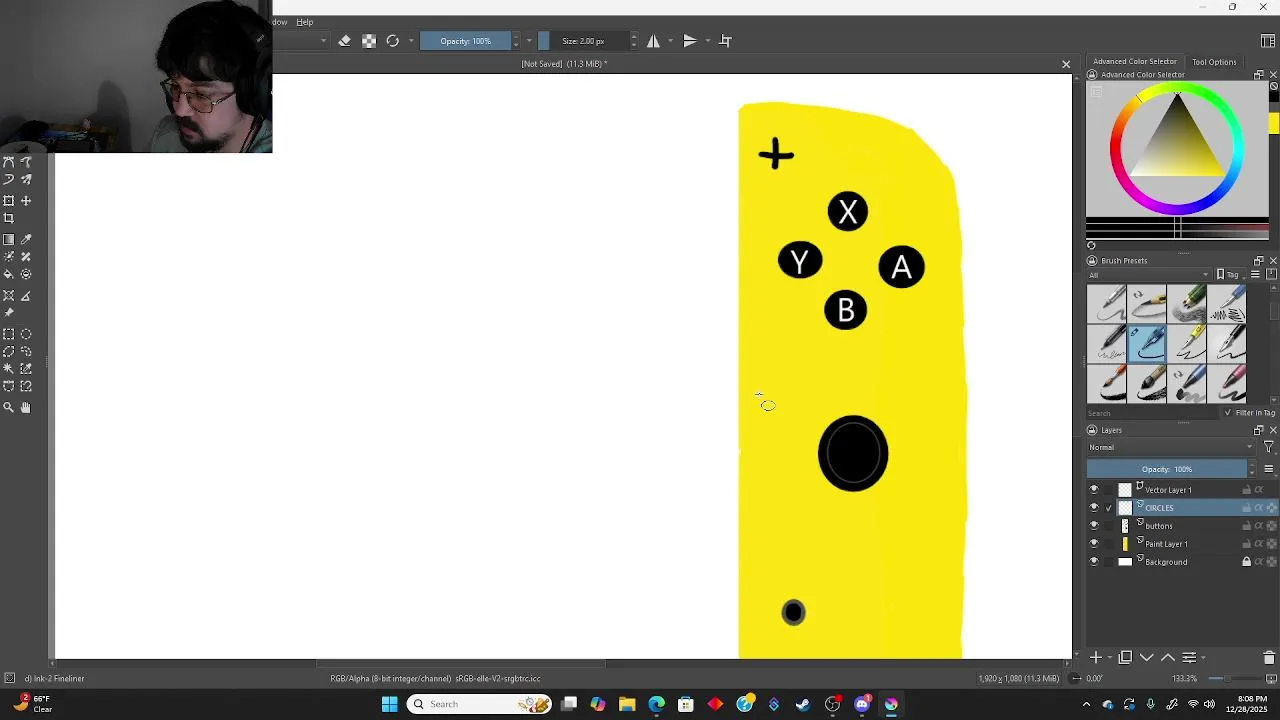Unlock the Background layer lock

click(x=1247, y=562)
